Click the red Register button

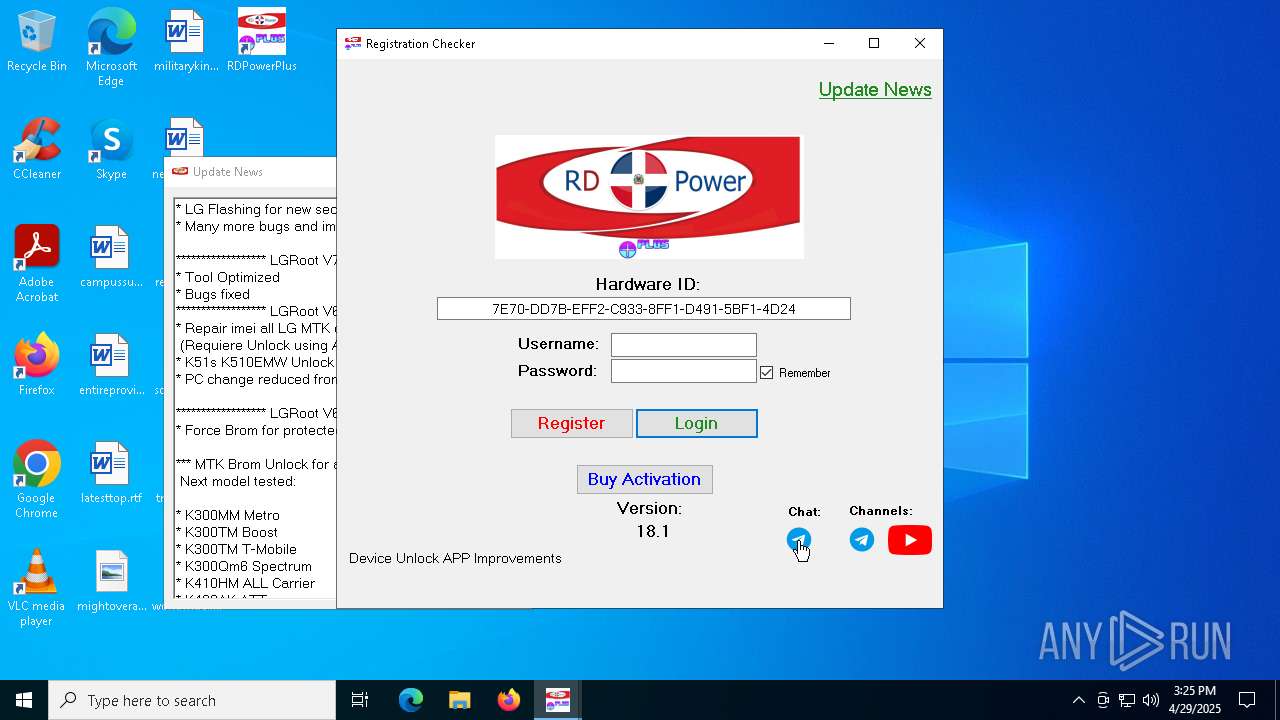(571, 423)
